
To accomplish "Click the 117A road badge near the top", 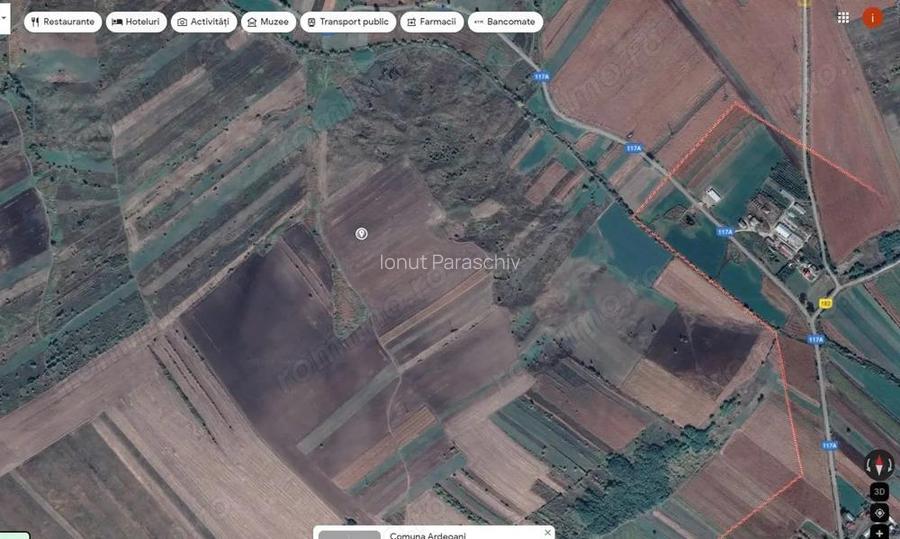I will [541, 77].
